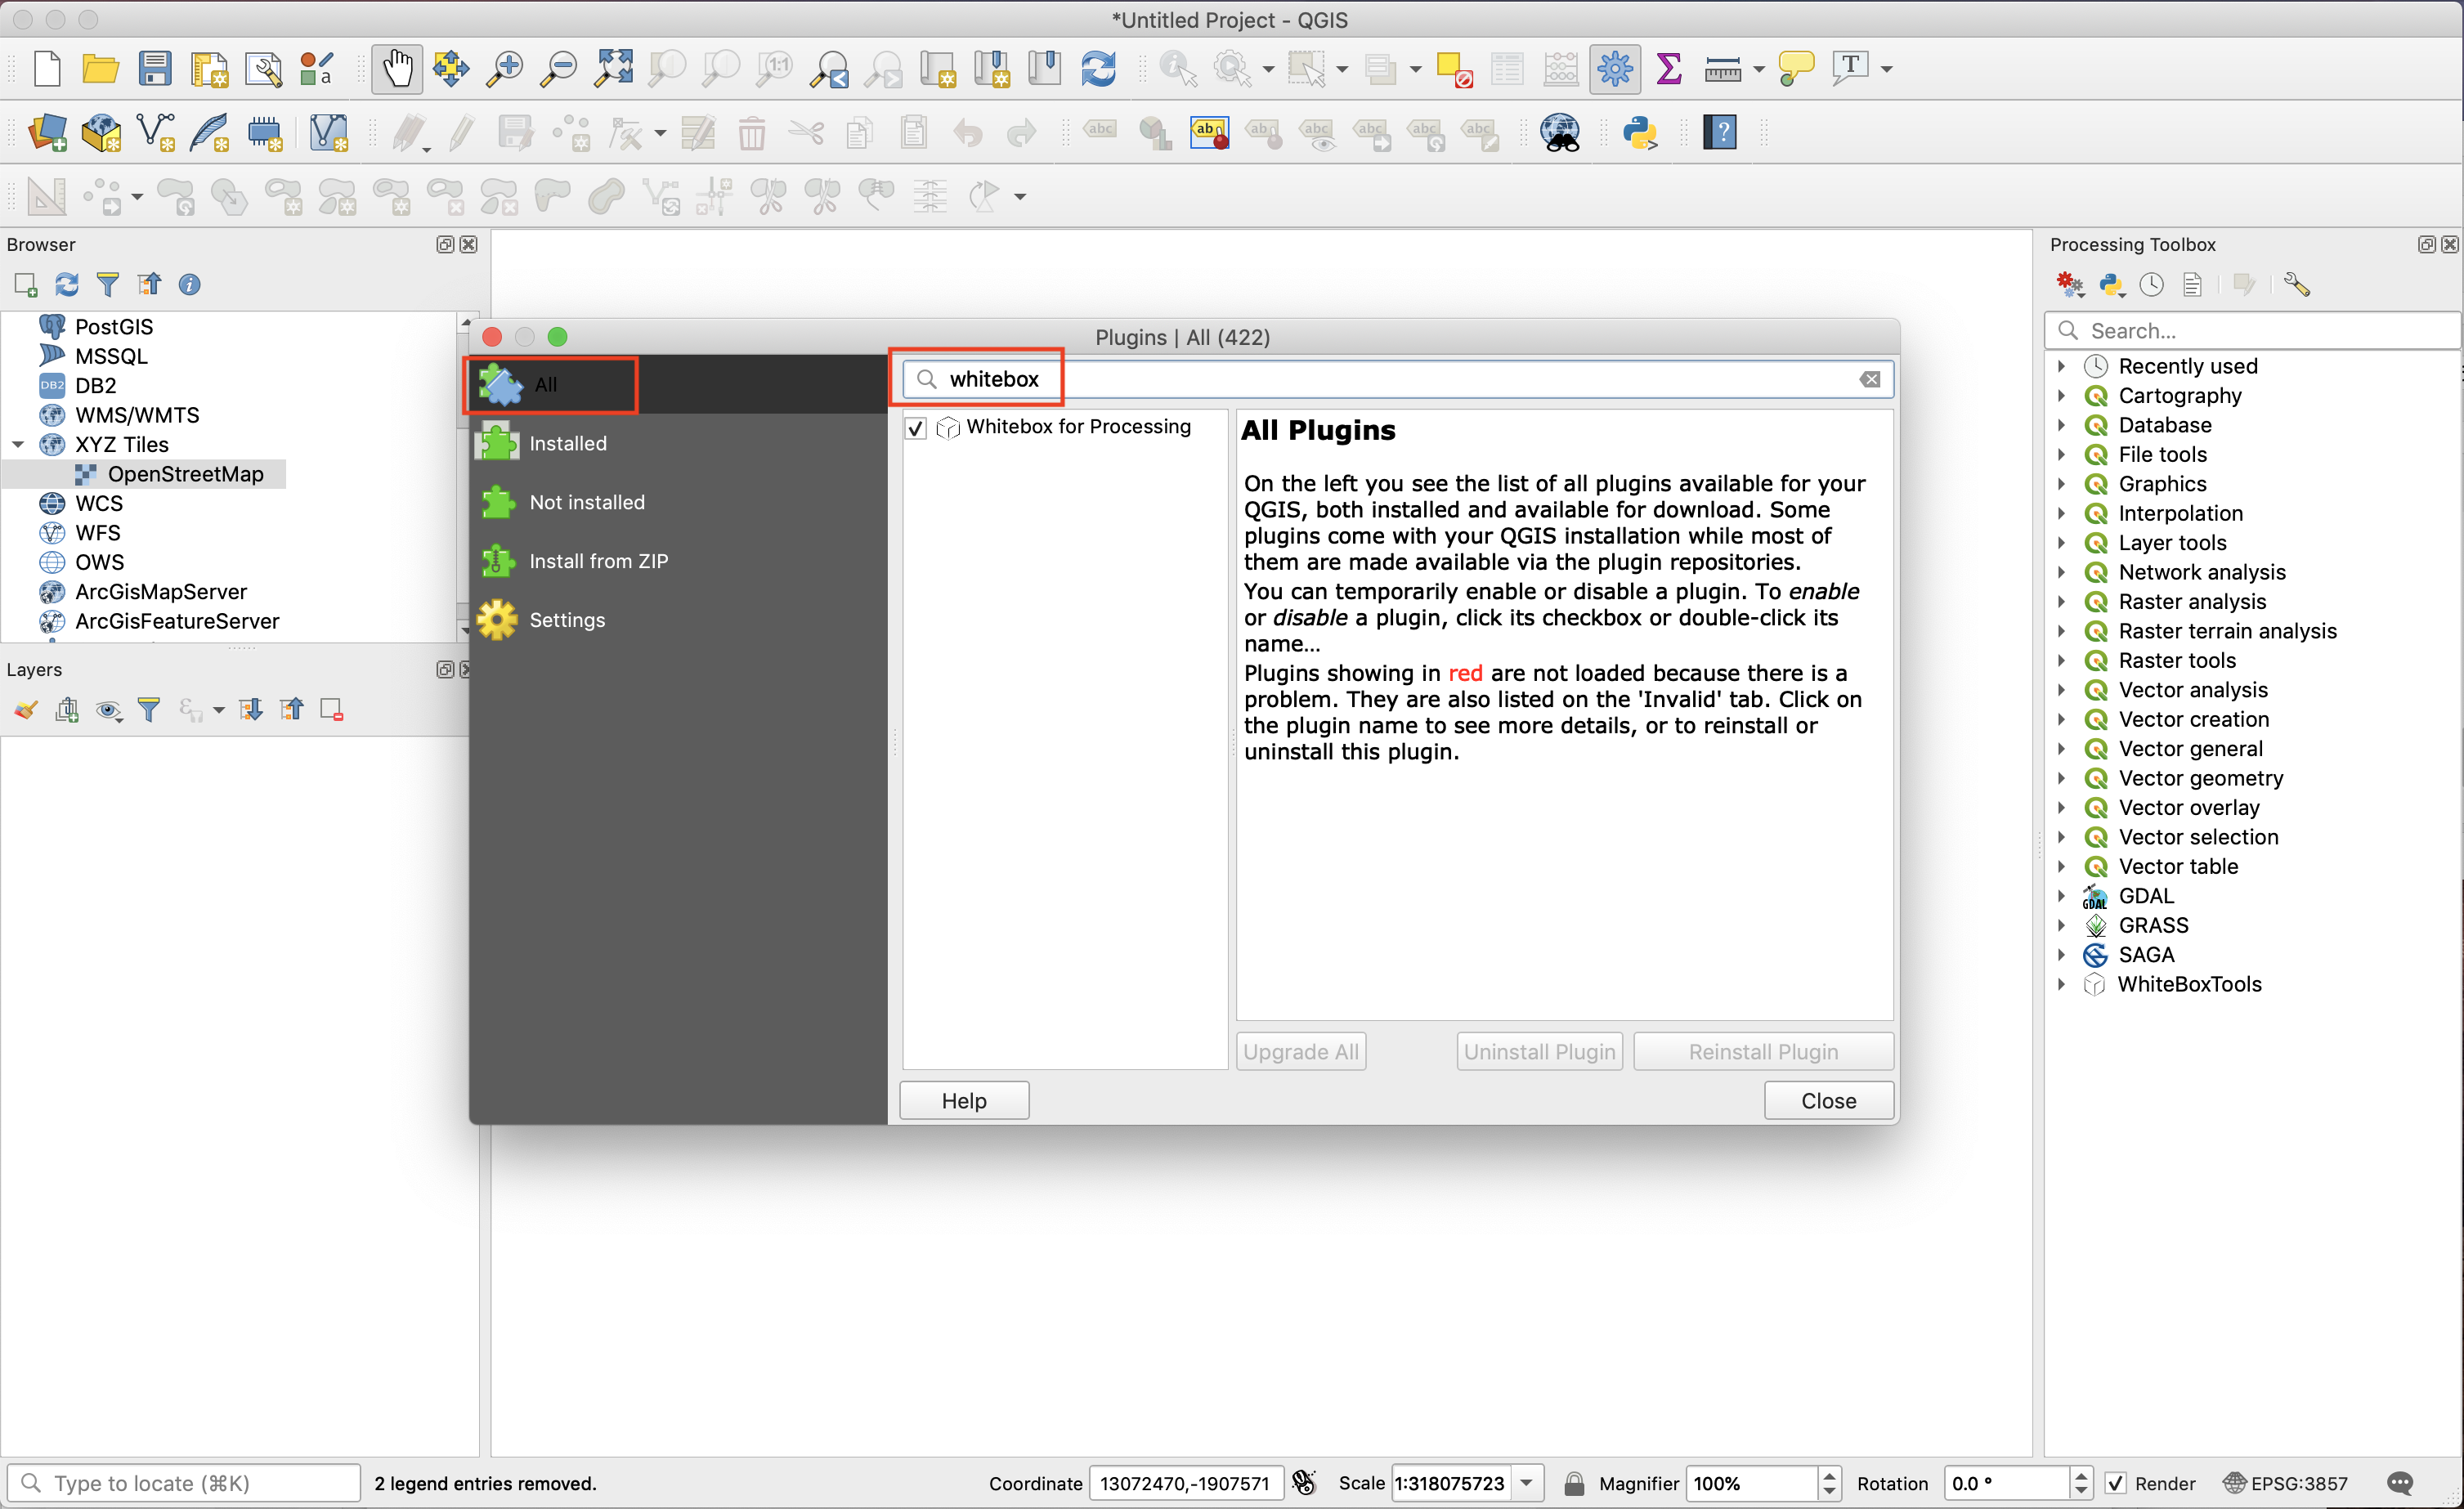The height and width of the screenshot is (1509, 2464).
Task: Click the Type to locate field
Action: point(184,1483)
